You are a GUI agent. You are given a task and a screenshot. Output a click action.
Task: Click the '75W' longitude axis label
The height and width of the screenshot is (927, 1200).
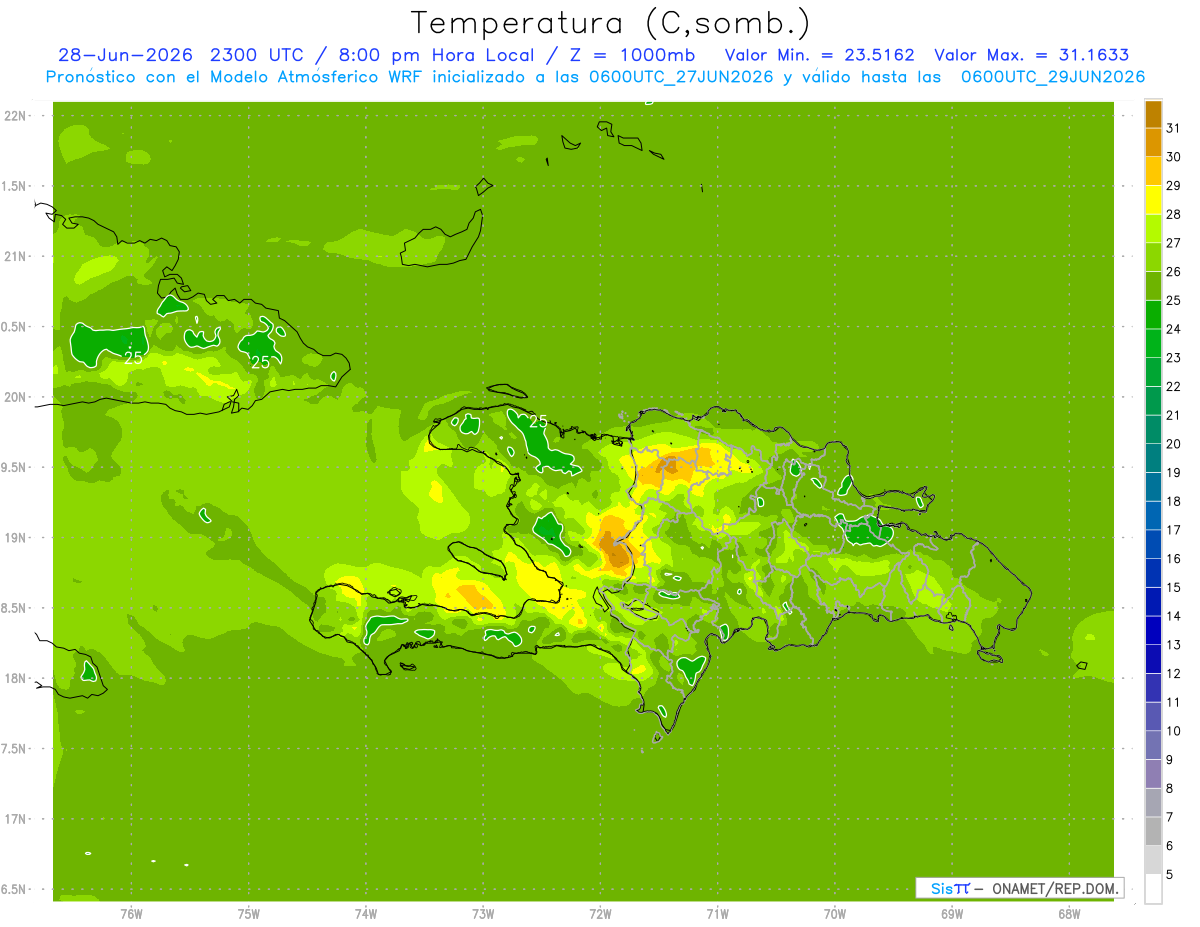click(249, 914)
